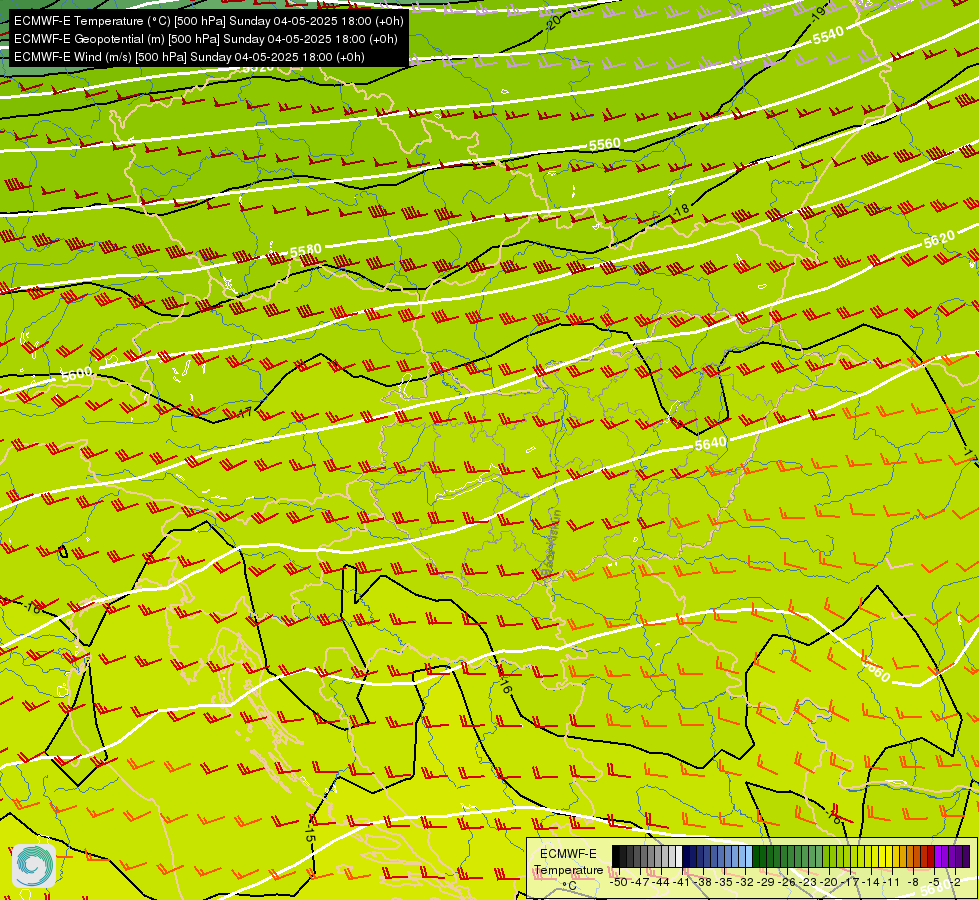This screenshot has width=979, height=900.
Task: Click the -17 isotherm label
Action: coord(245,413)
